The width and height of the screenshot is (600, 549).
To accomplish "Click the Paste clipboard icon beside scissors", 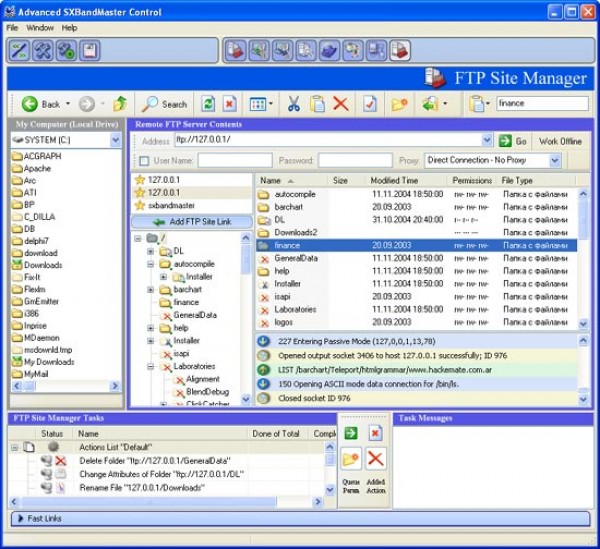I will (317, 103).
